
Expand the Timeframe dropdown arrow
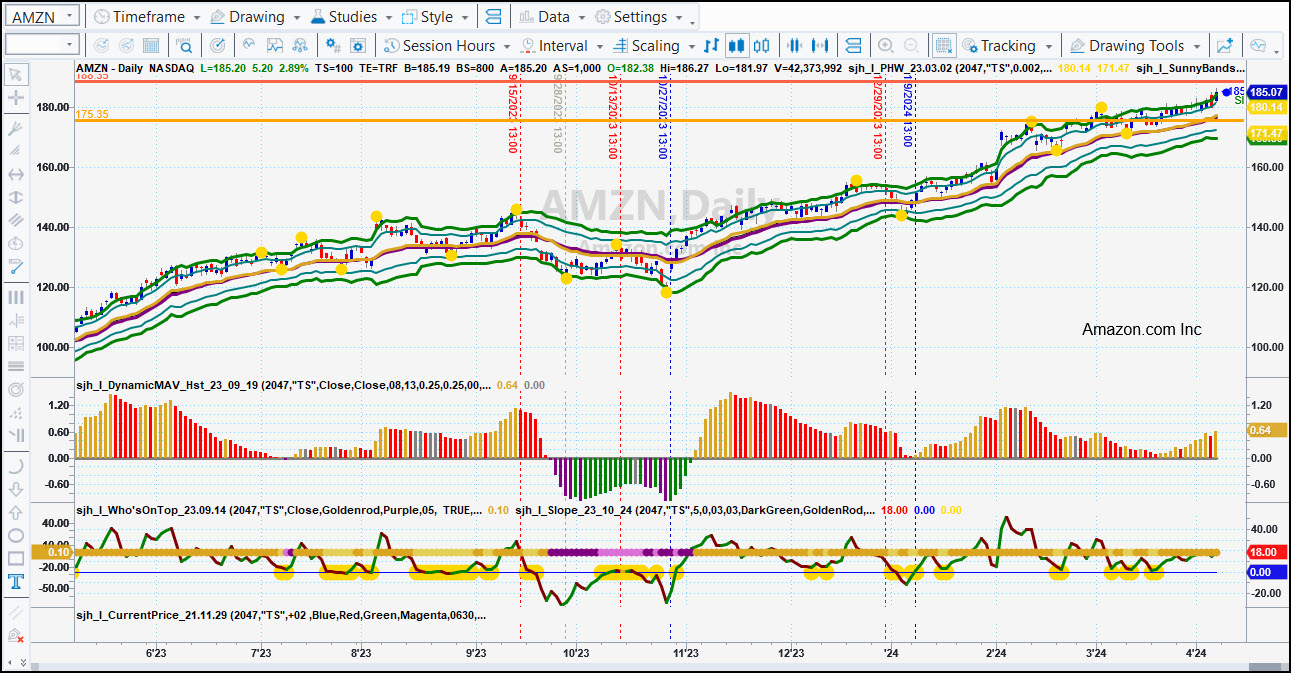[x=195, y=18]
